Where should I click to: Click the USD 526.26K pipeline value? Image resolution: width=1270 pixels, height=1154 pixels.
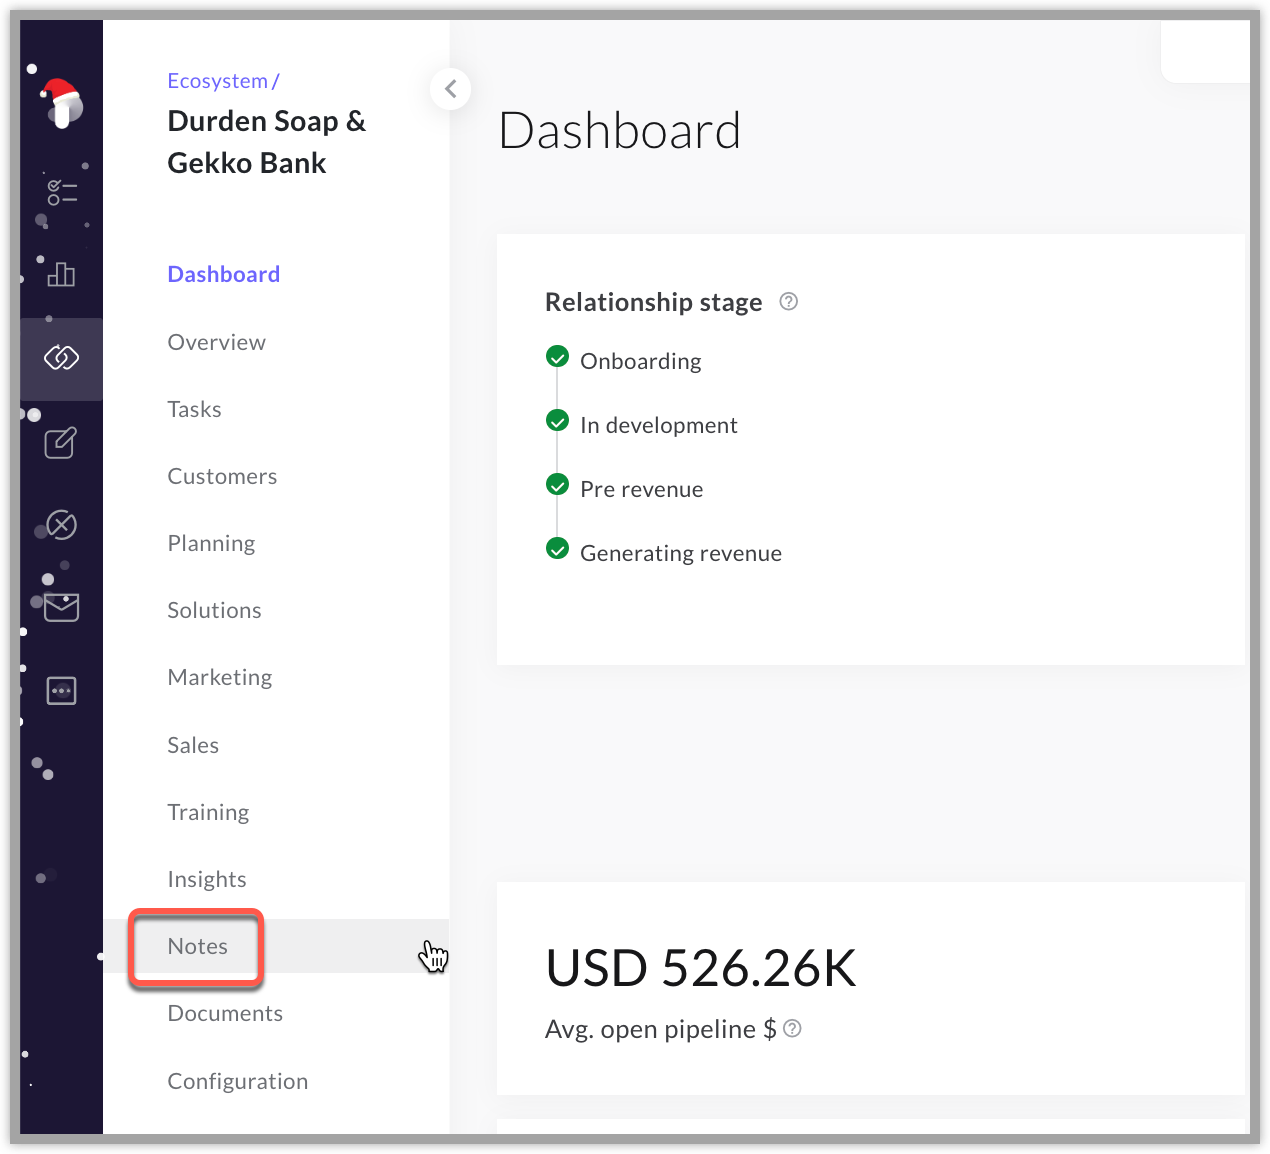click(700, 969)
